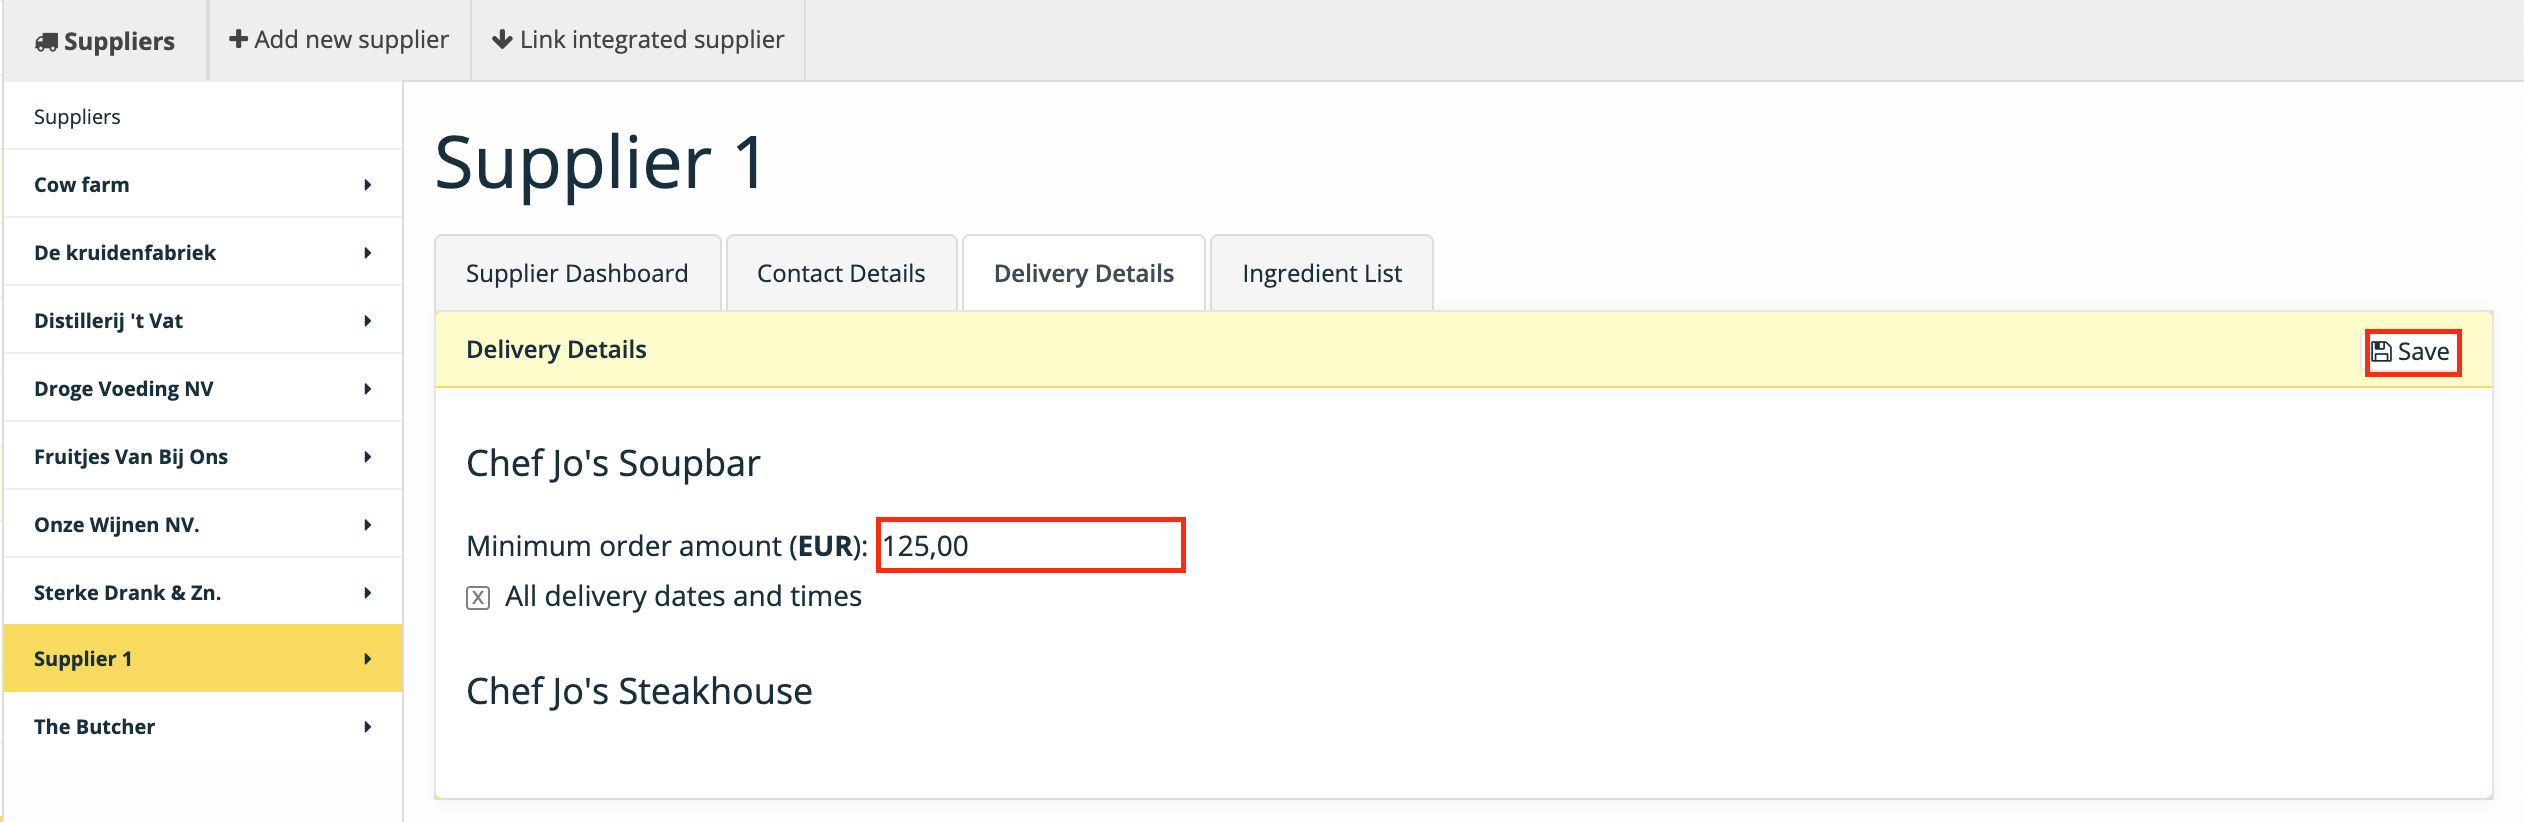Open the Ingredient List tab
2524x822 pixels.
tap(1322, 273)
